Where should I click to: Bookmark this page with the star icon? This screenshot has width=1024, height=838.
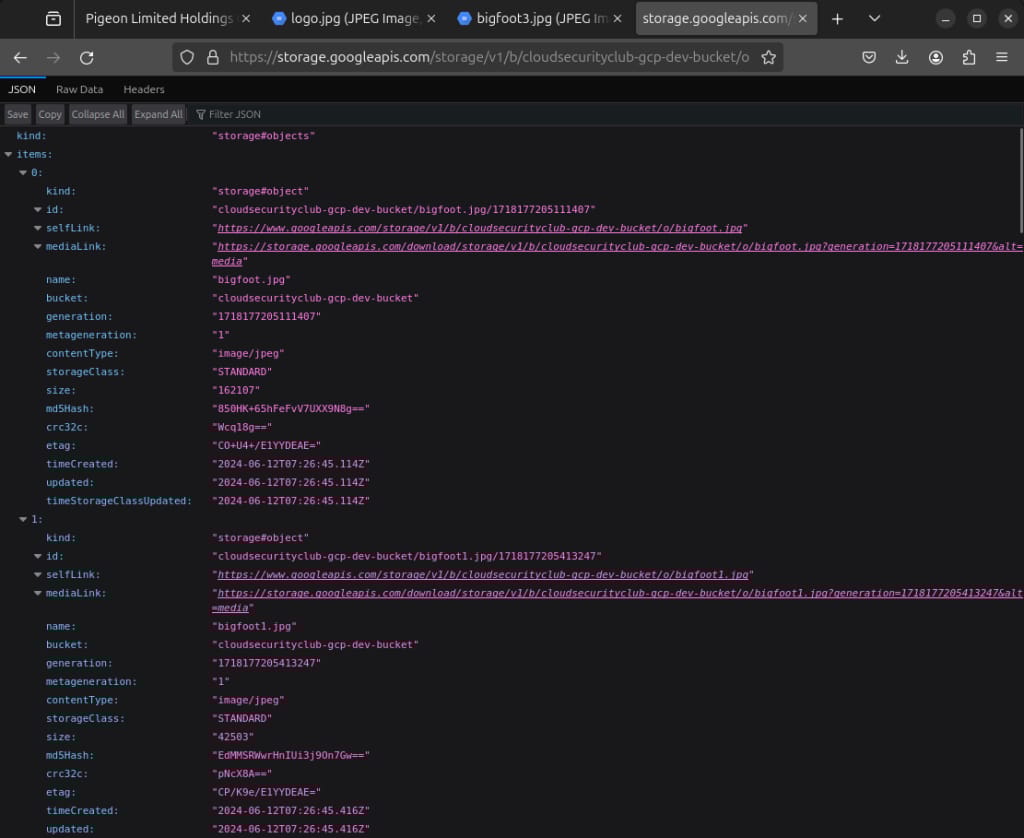[x=768, y=58]
